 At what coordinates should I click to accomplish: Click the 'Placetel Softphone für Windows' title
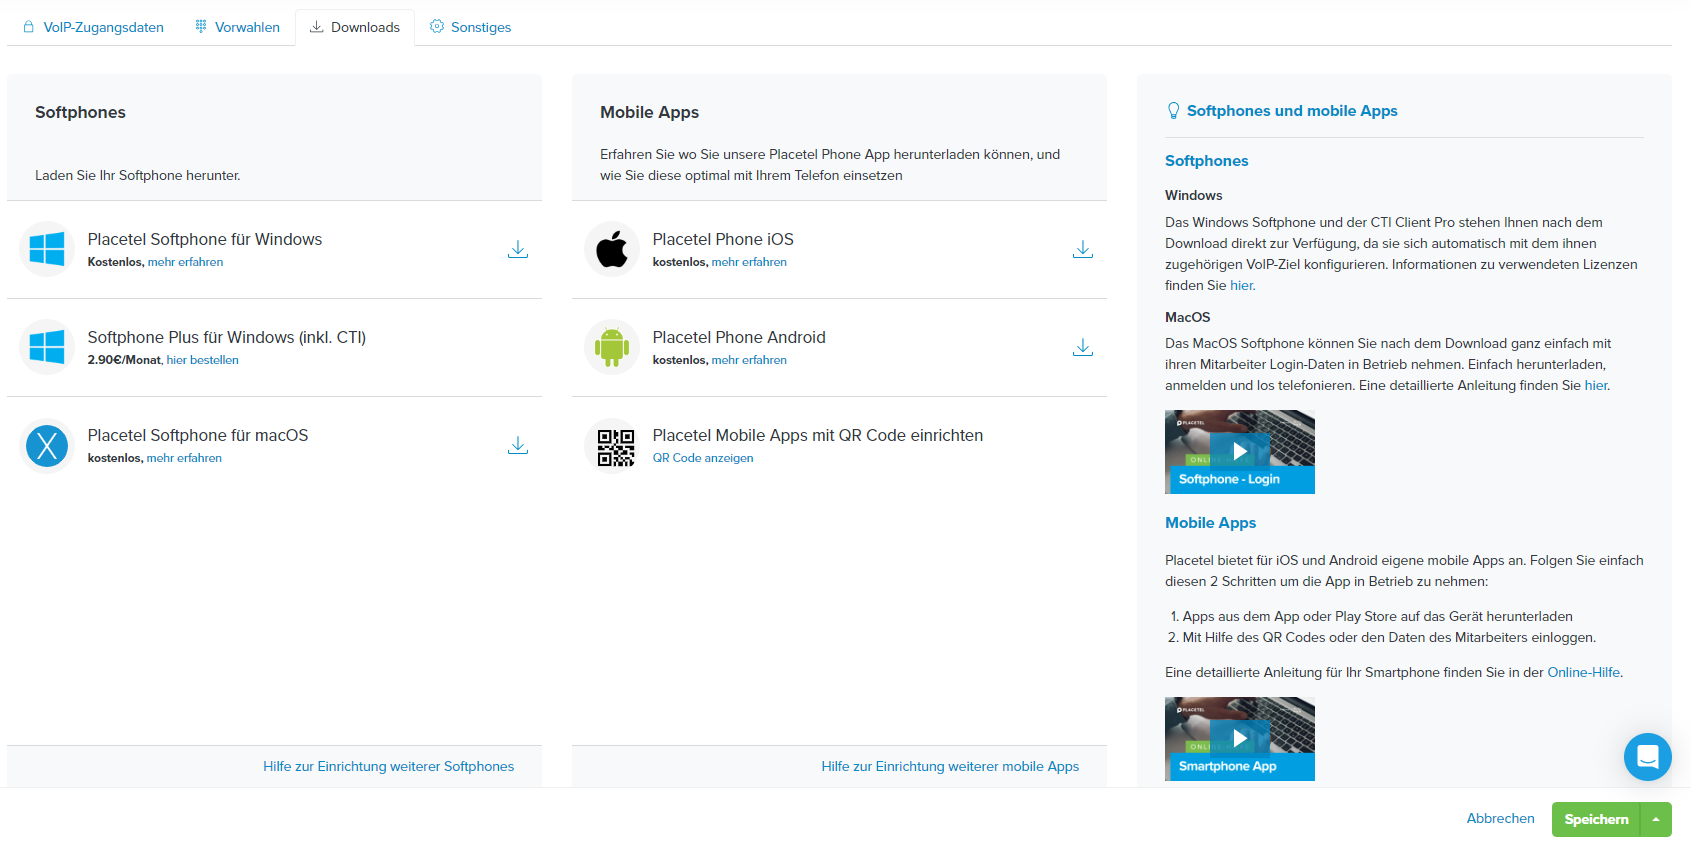point(205,239)
